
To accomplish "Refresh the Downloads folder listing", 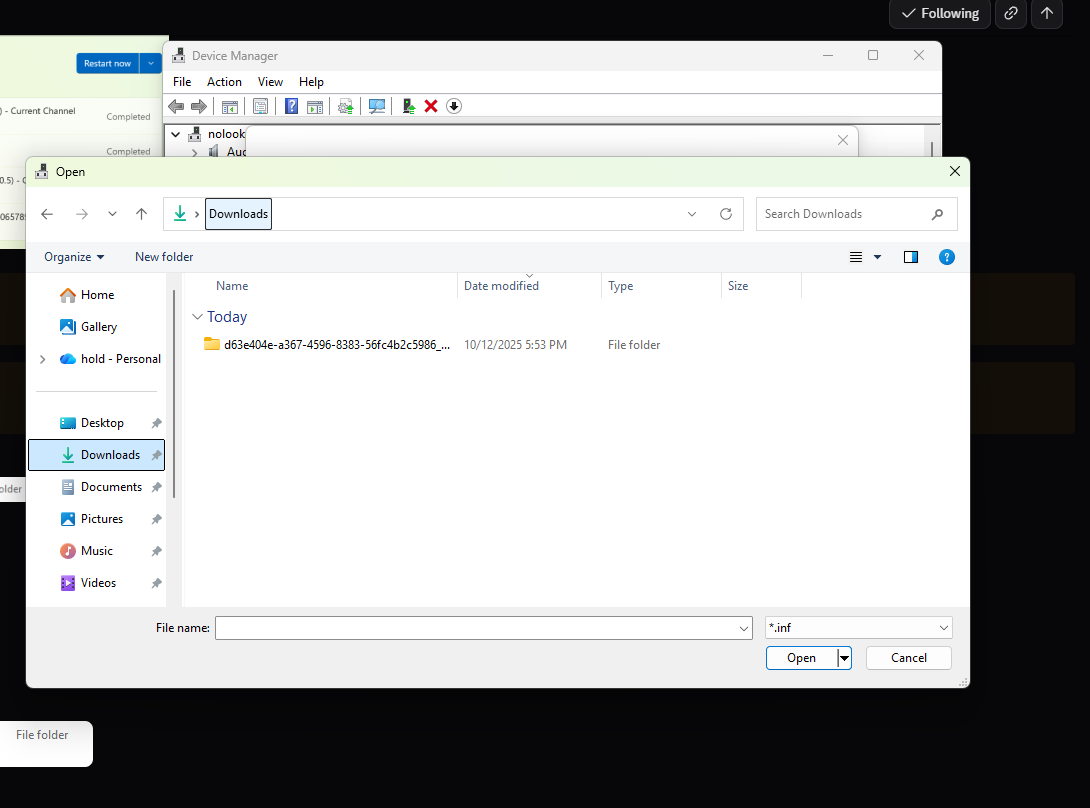I will pos(726,214).
